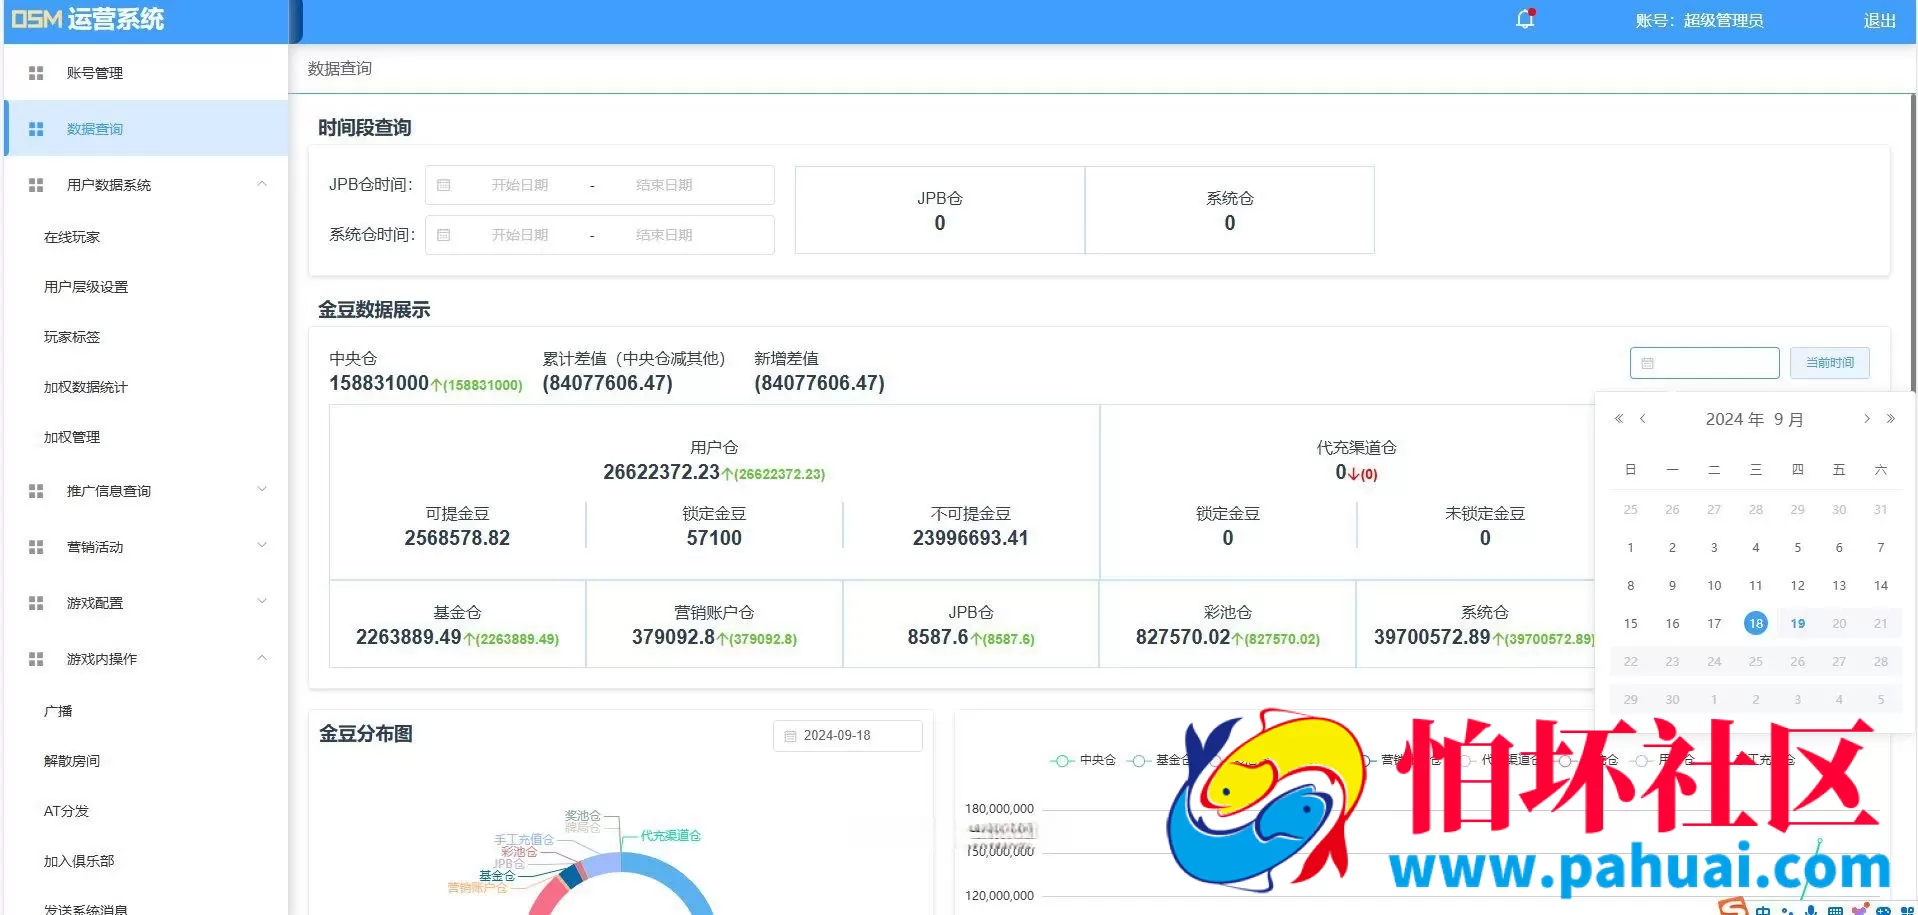Go to next month in date picker
This screenshot has width=1918, height=915.
[1866, 419]
